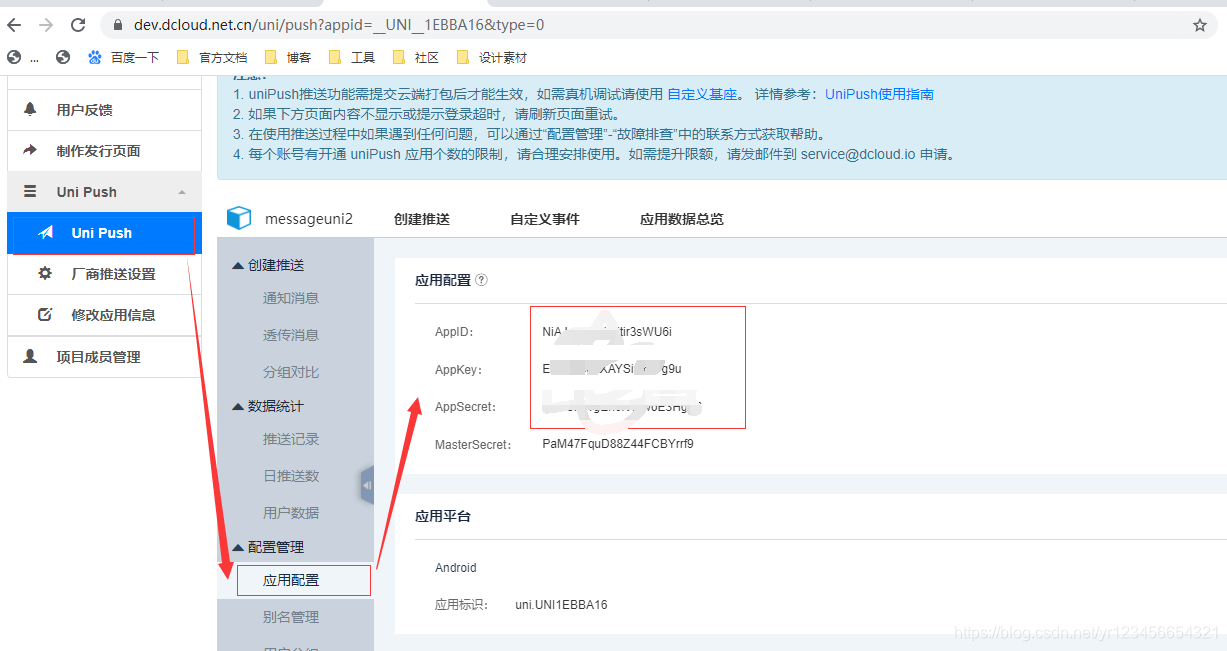Open 修改应用信息 in the sidebar
The image size is (1227, 651).
113,315
